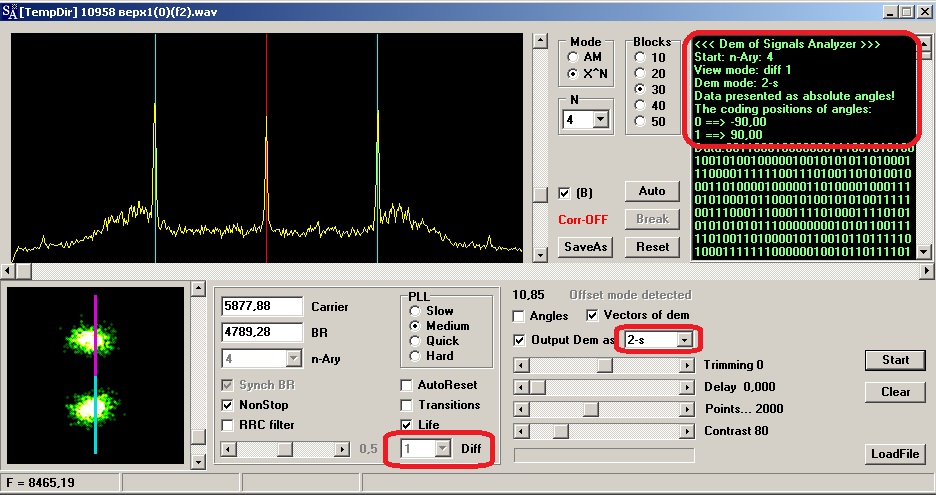Click left arrow of 0,5 filter slider
This screenshot has height=495, width=936.
[228, 448]
